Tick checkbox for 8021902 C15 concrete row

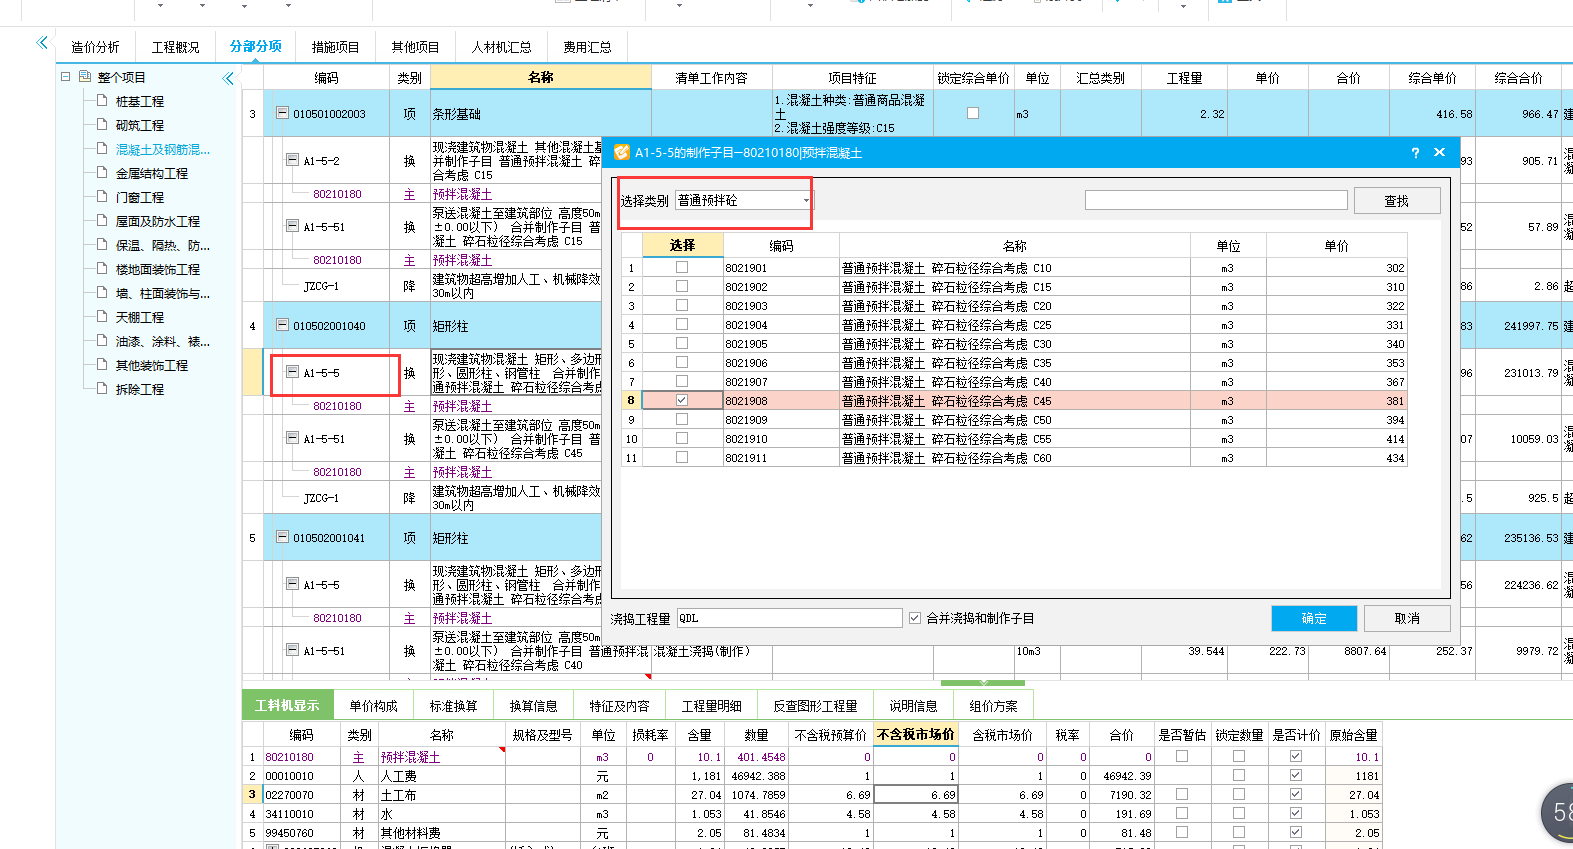click(x=682, y=286)
